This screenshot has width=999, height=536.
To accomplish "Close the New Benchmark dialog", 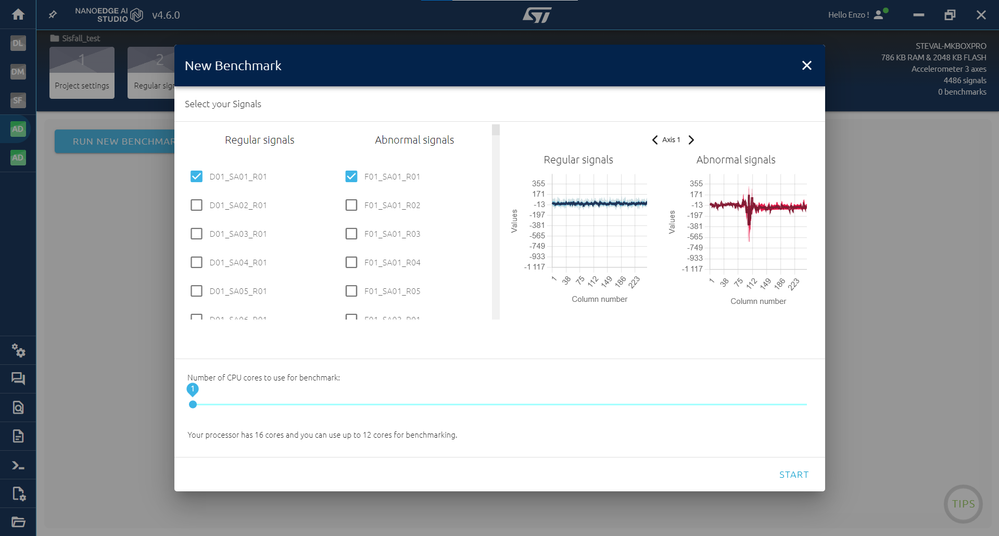I will click(x=807, y=66).
